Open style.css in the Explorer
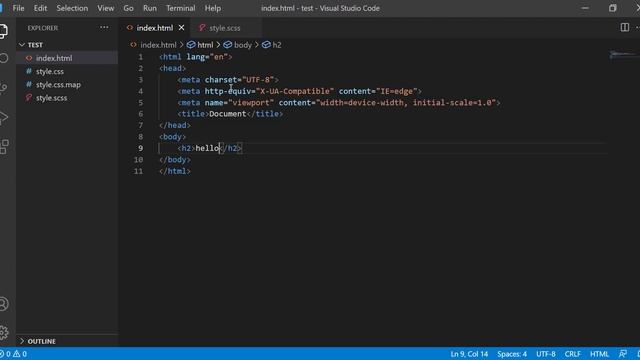 67,71
